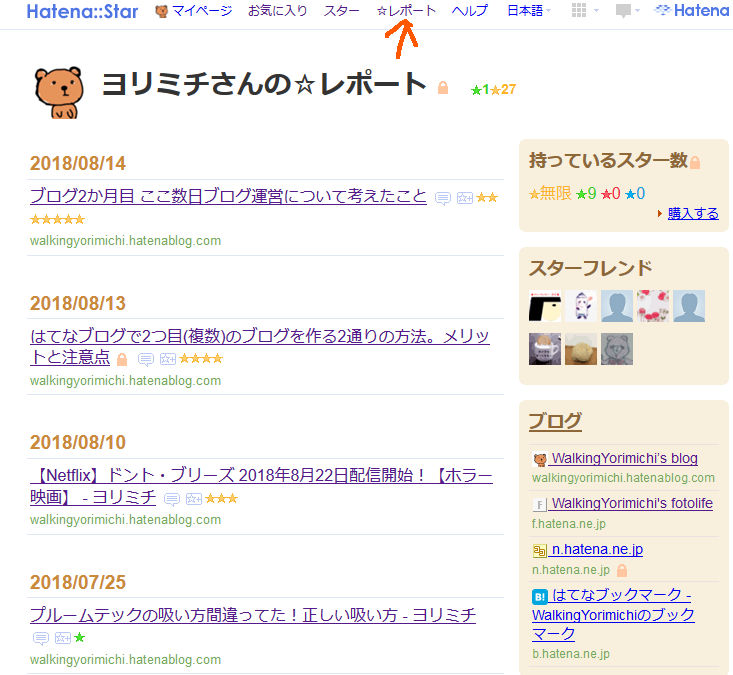Open the post はてなブログで2つ目(複数)のブログを作る2通りの方法
This screenshot has width=733, height=675.
[x=259, y=346]
